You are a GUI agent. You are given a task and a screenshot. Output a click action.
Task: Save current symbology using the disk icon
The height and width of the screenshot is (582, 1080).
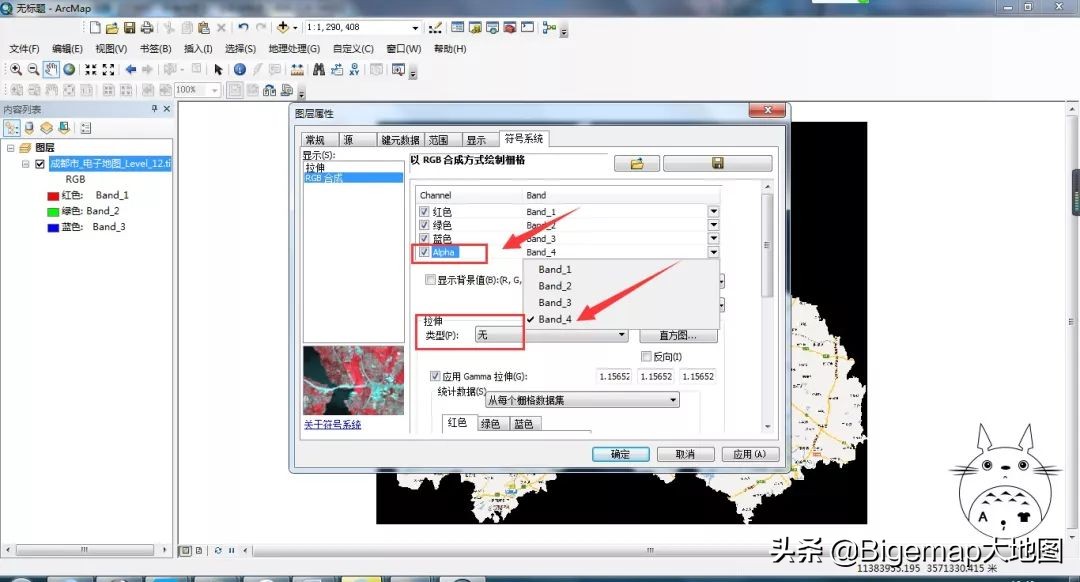coord(718,163)
